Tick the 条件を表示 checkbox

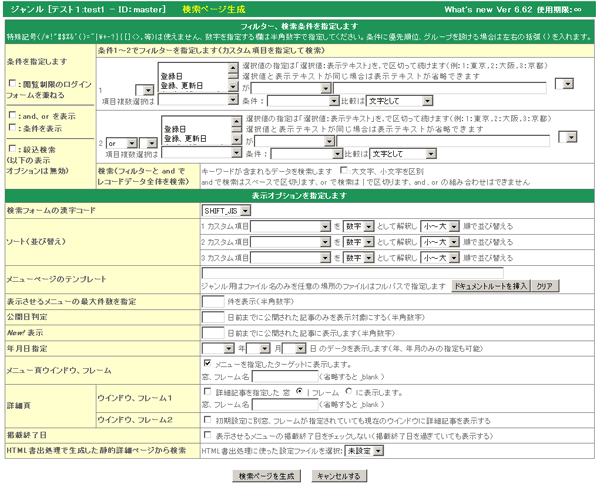coord(13,127)
